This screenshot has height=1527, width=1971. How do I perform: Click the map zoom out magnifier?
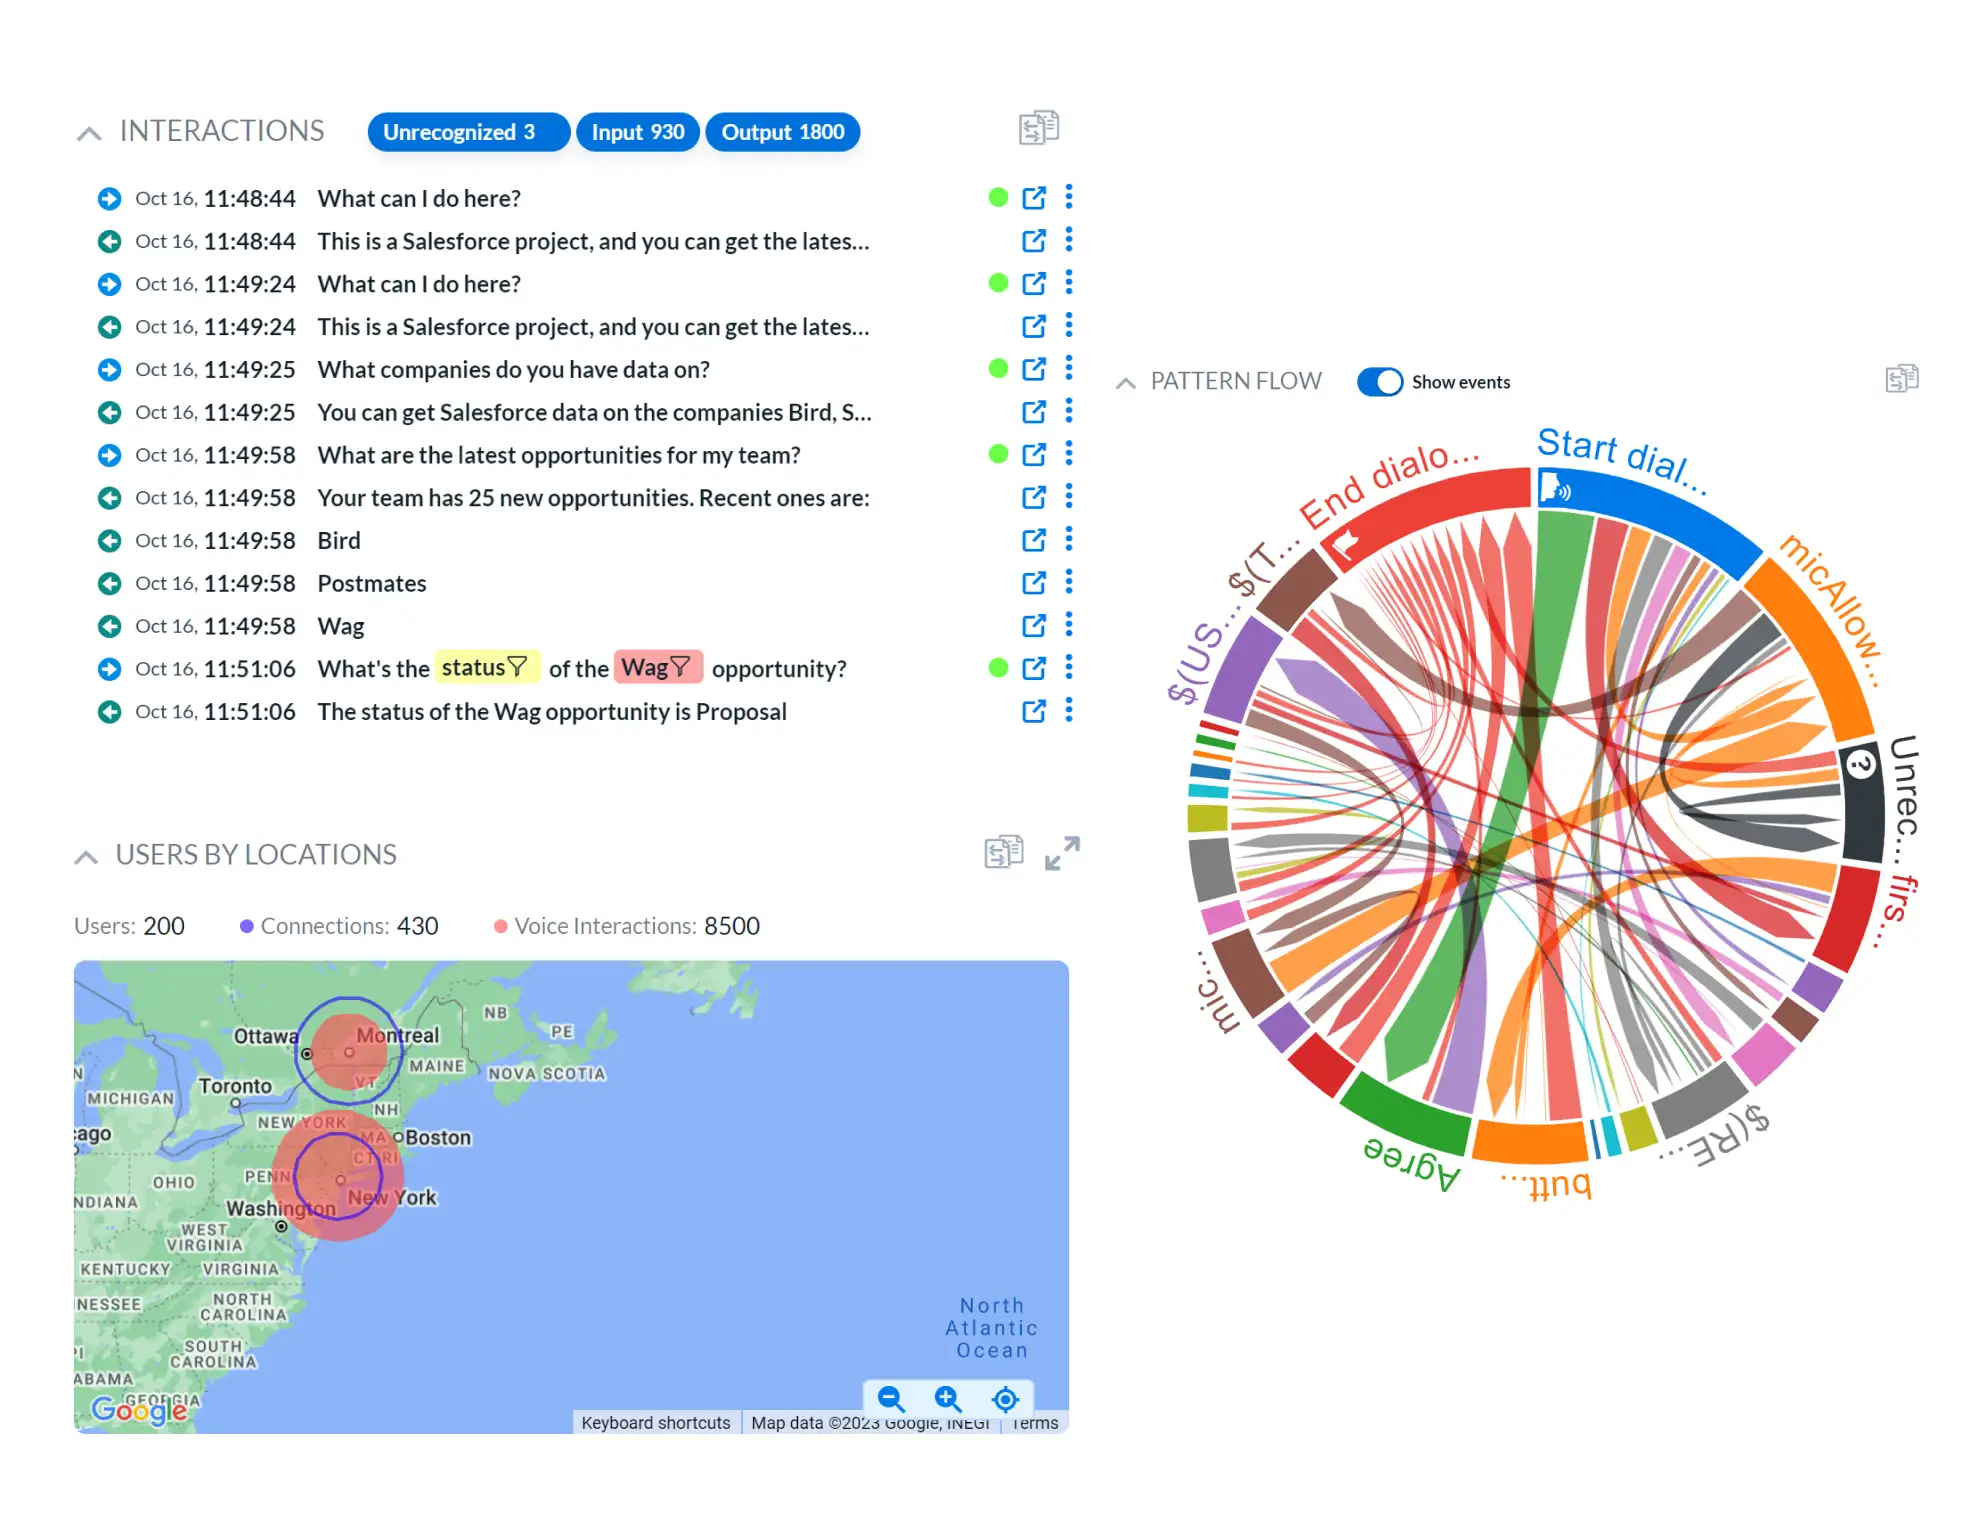[x=890, y=1398]
